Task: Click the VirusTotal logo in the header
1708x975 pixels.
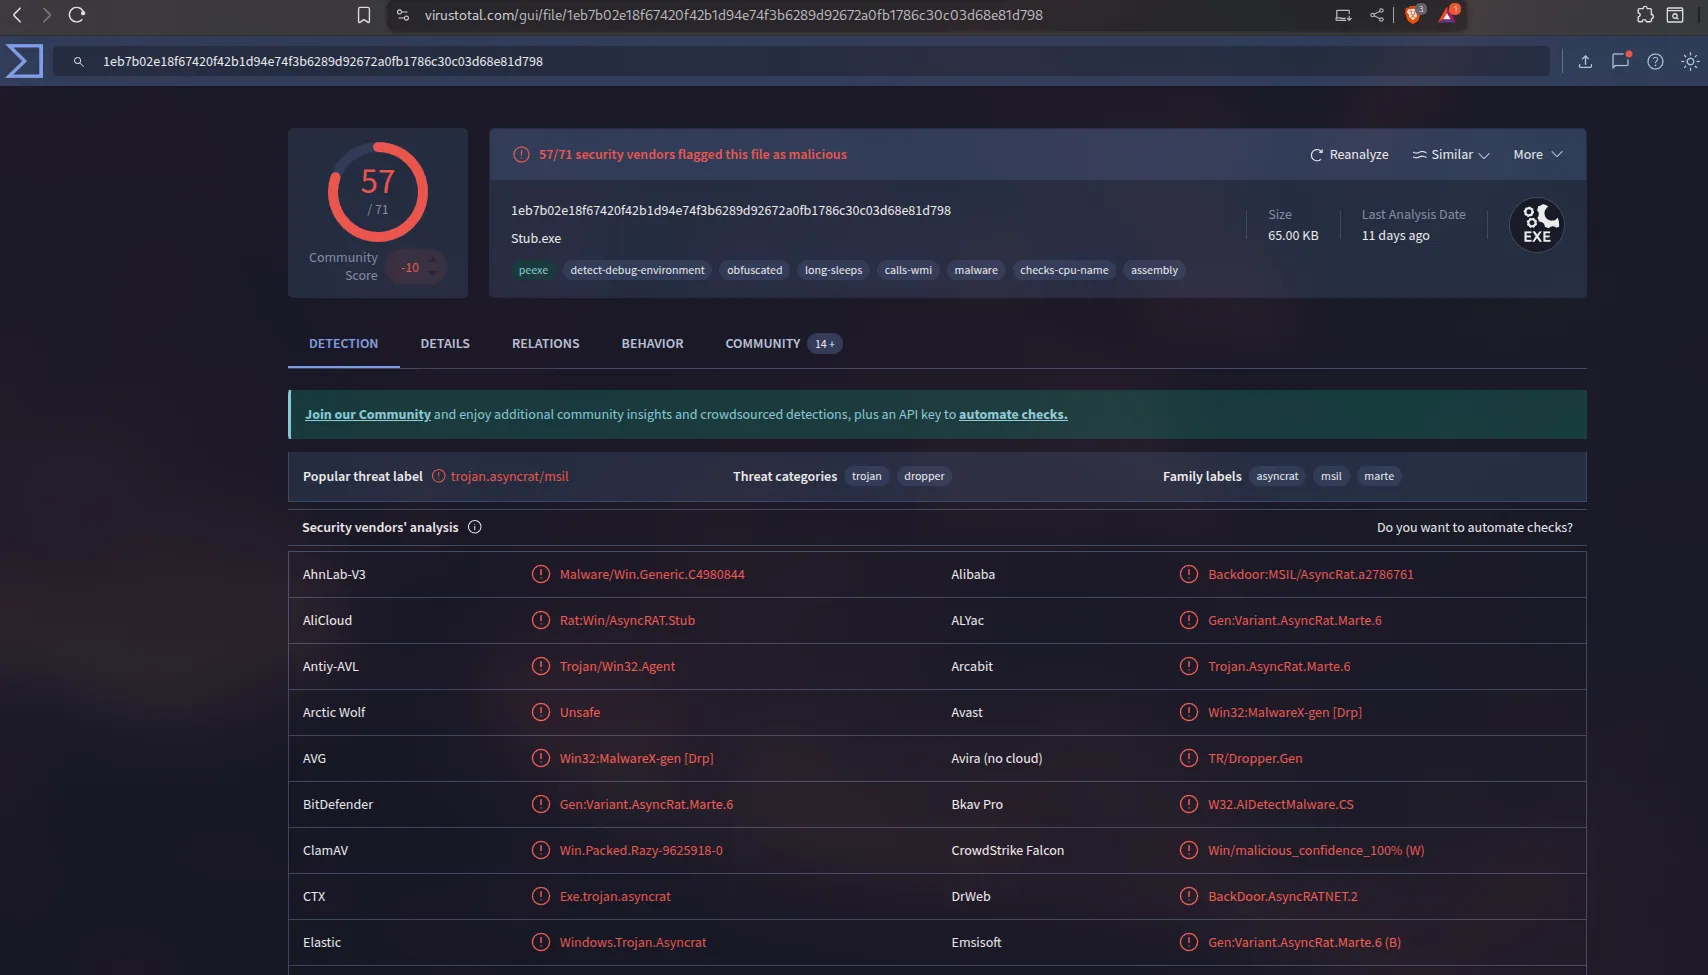Action: pyautogui.click(x=24, y=61)
